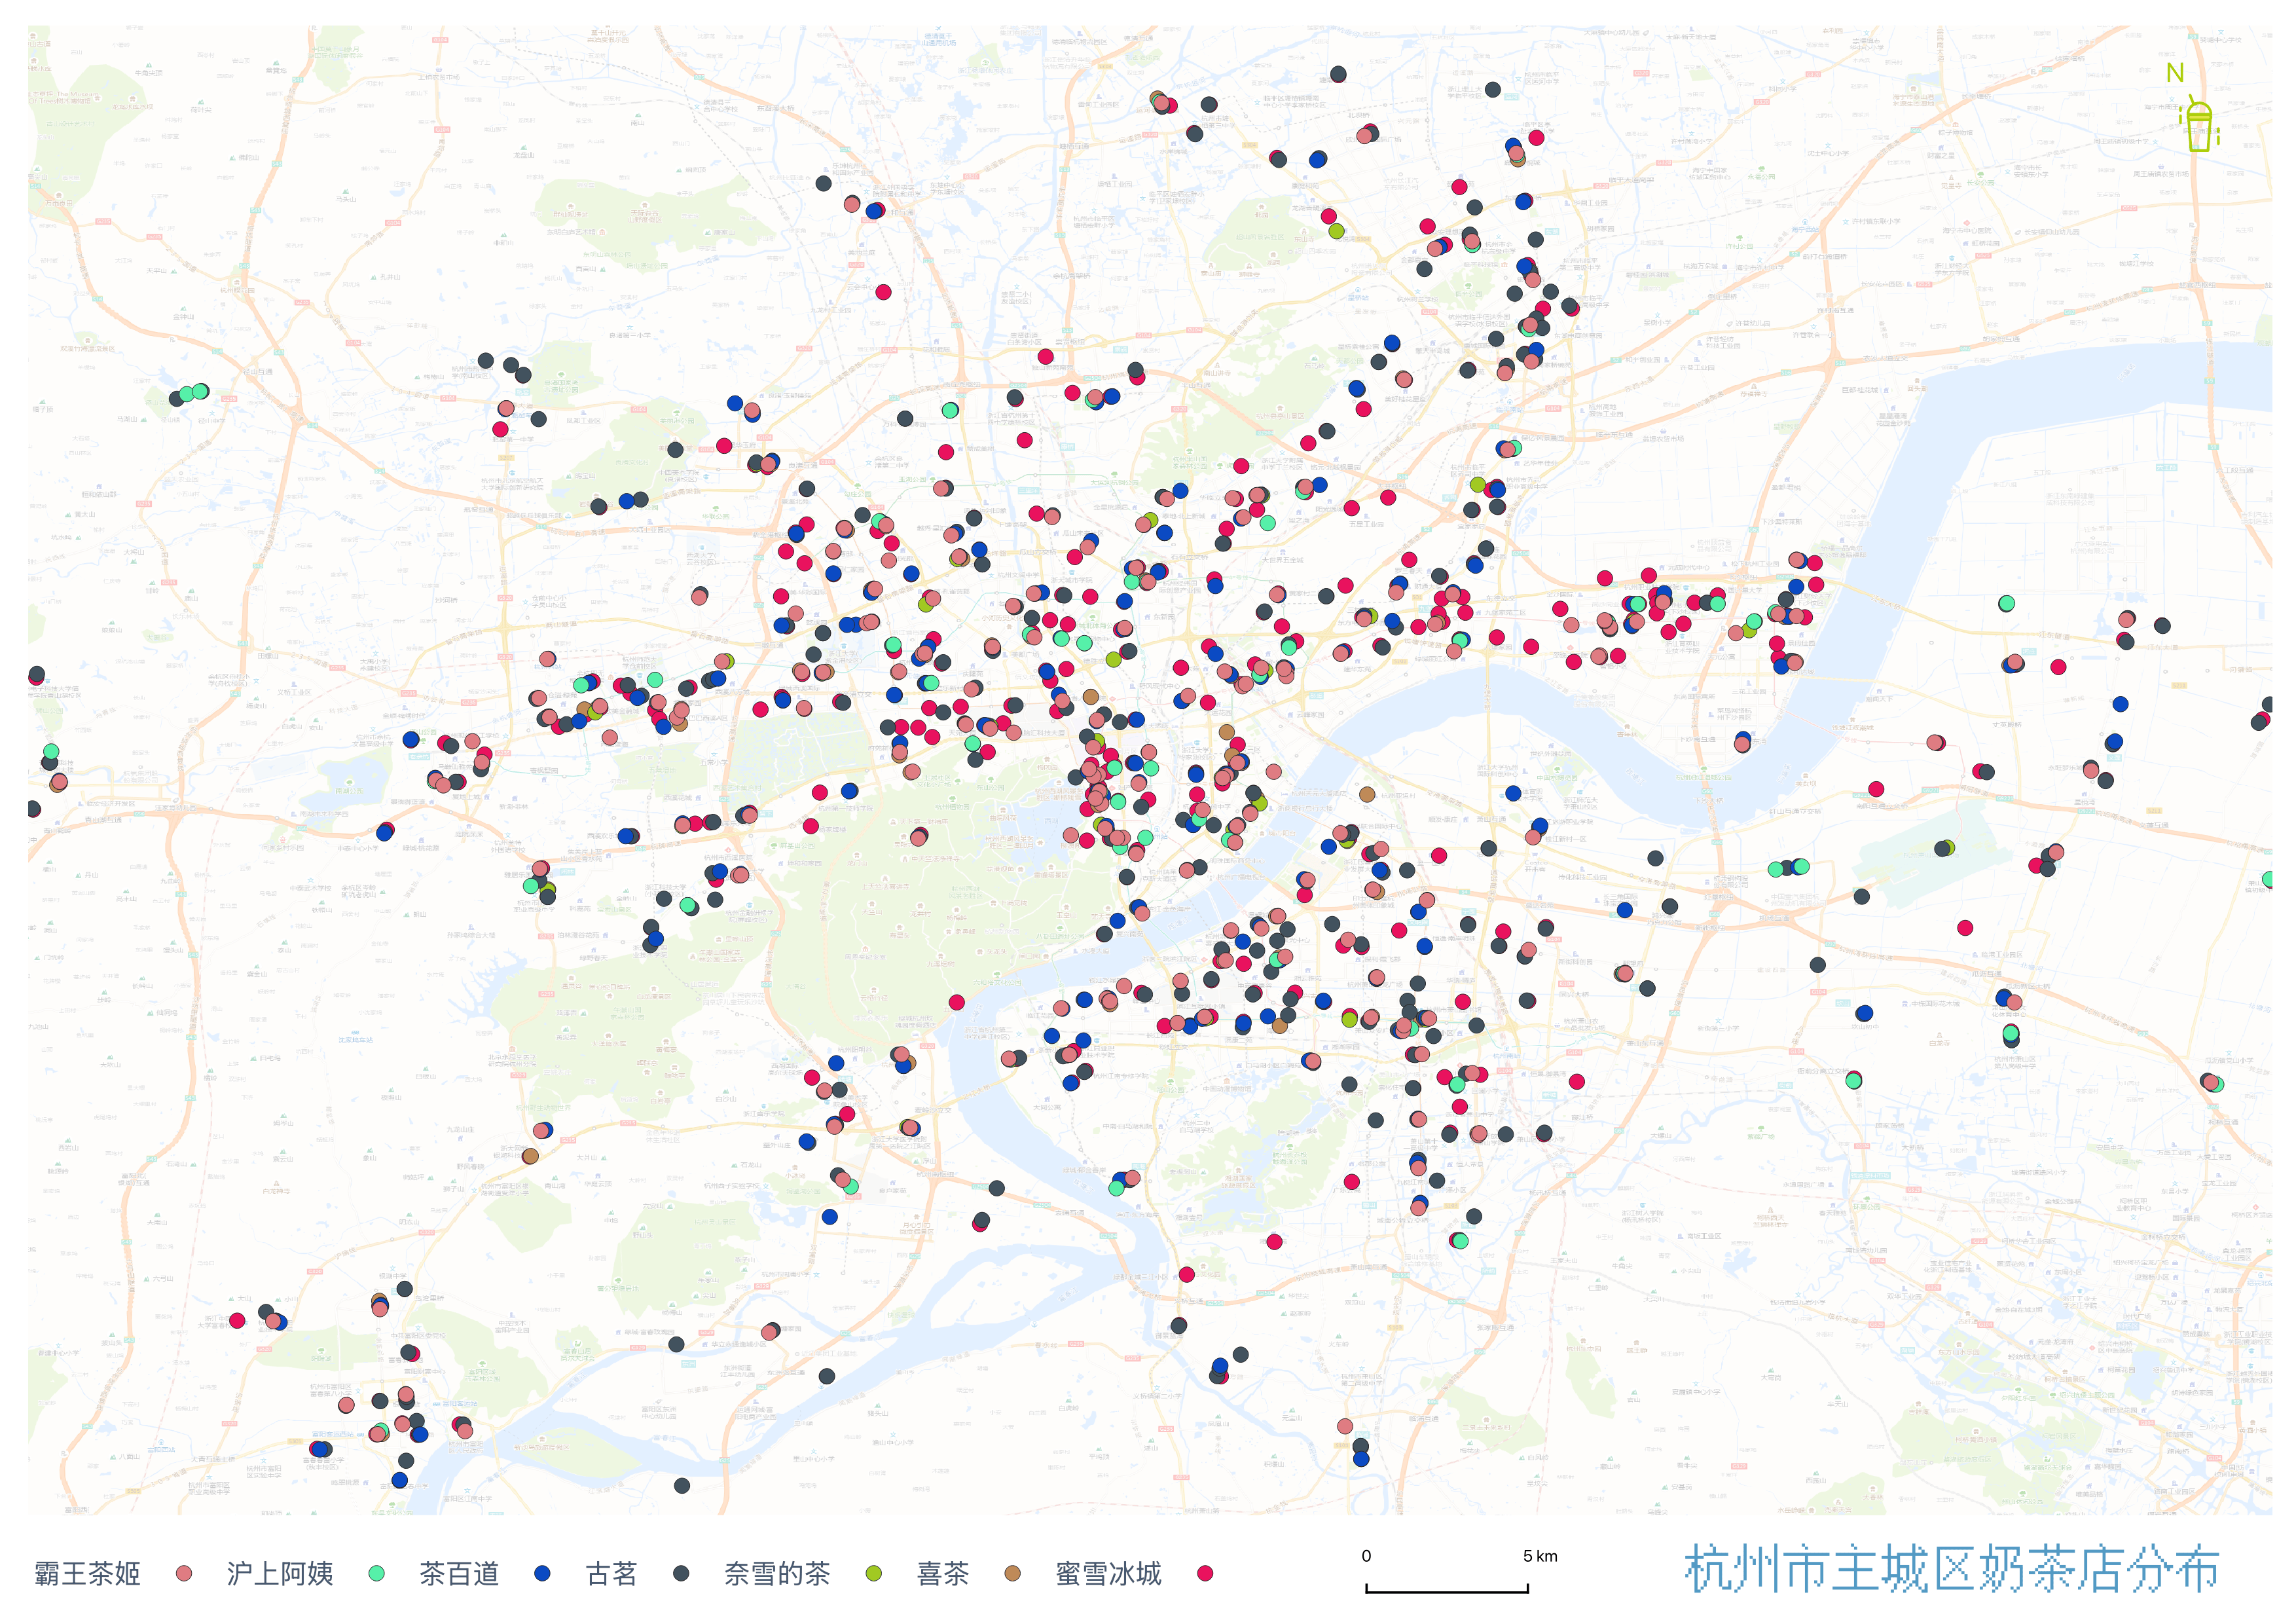The height and width of the screenshot is (1624, 2296).
Task: Click the 0 scale bar label
Action: 1366,1556
